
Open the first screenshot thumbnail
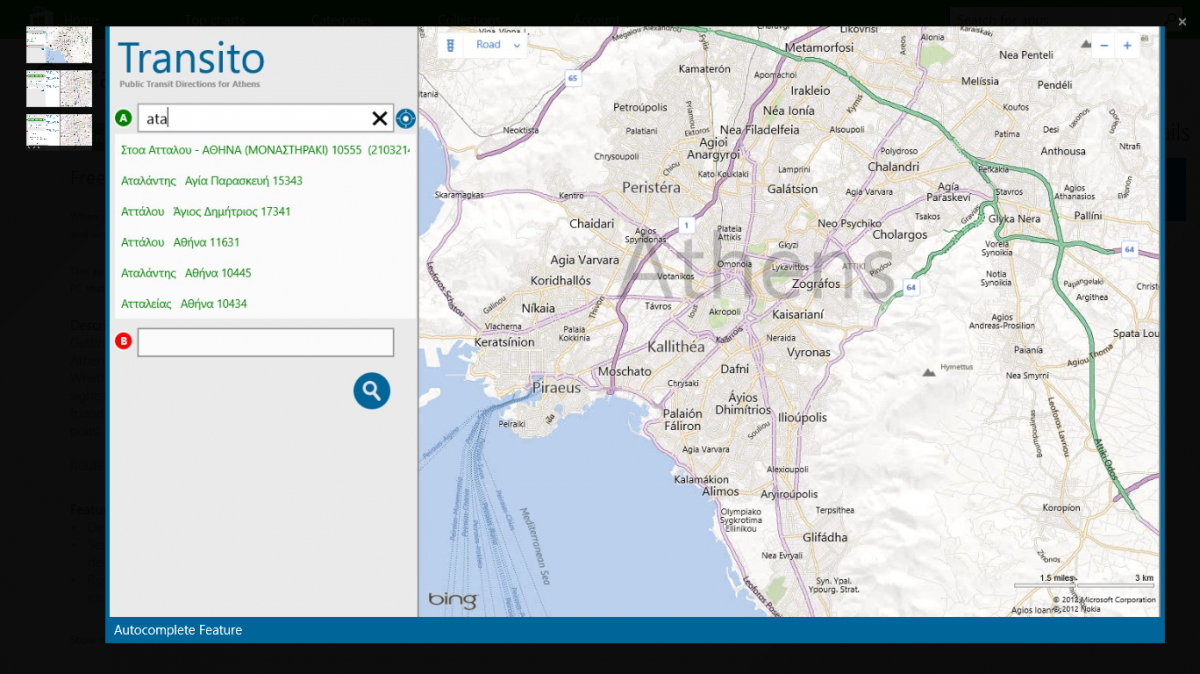click(59, 44)
